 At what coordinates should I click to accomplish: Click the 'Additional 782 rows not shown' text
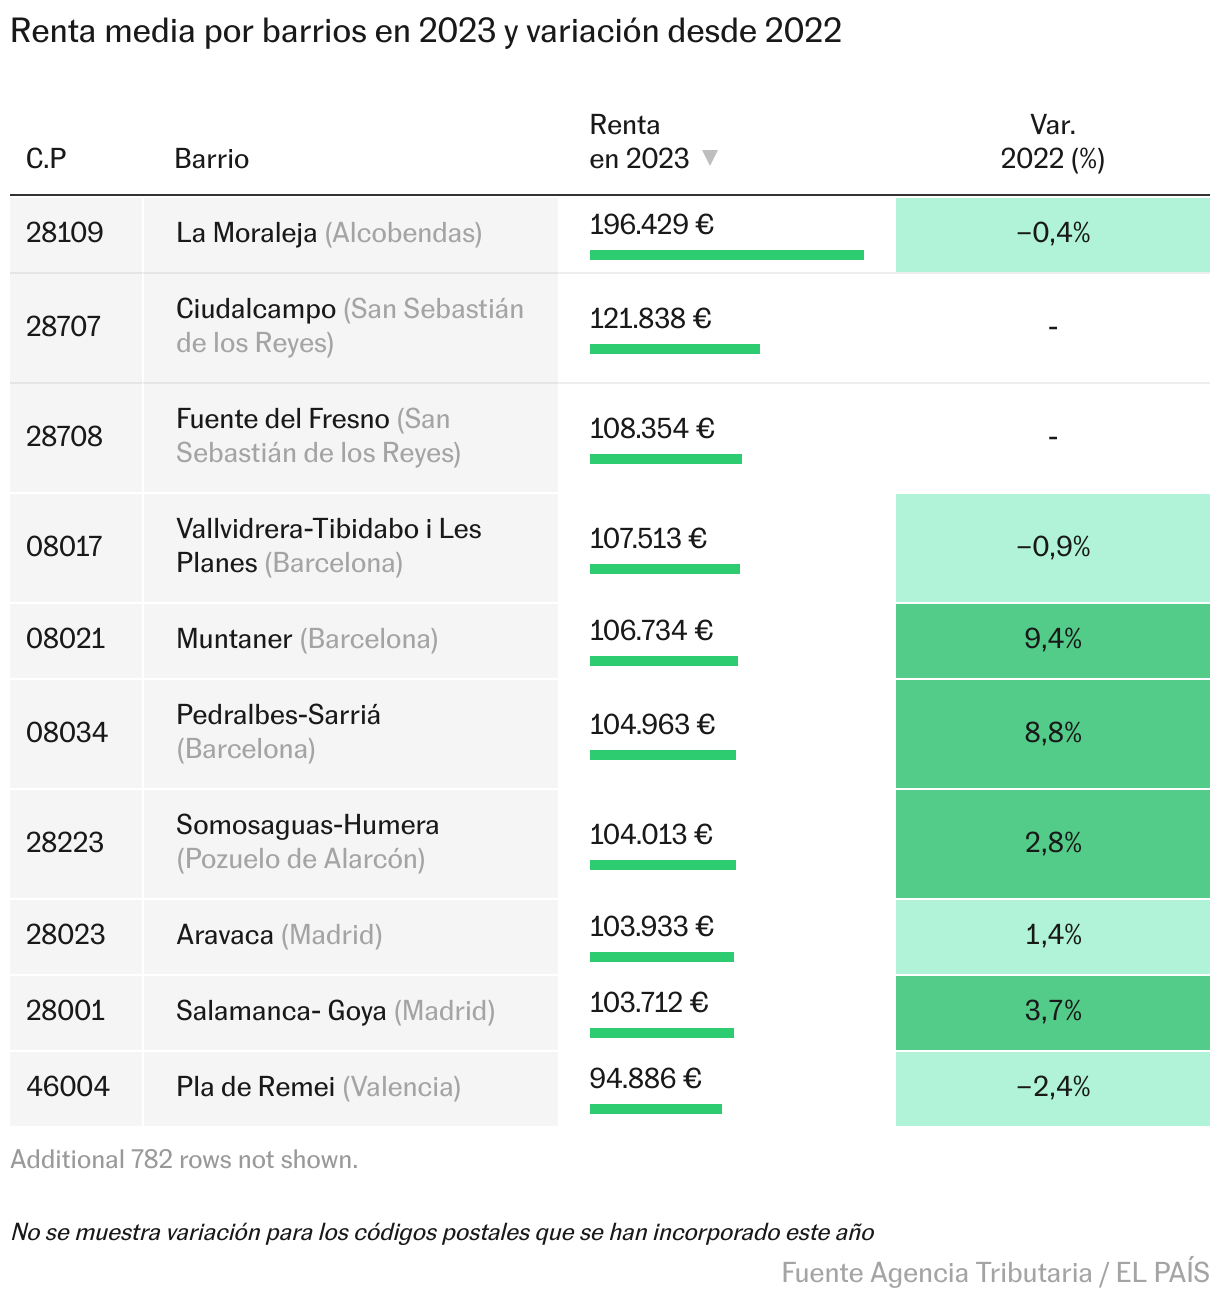coord(184,1160)
